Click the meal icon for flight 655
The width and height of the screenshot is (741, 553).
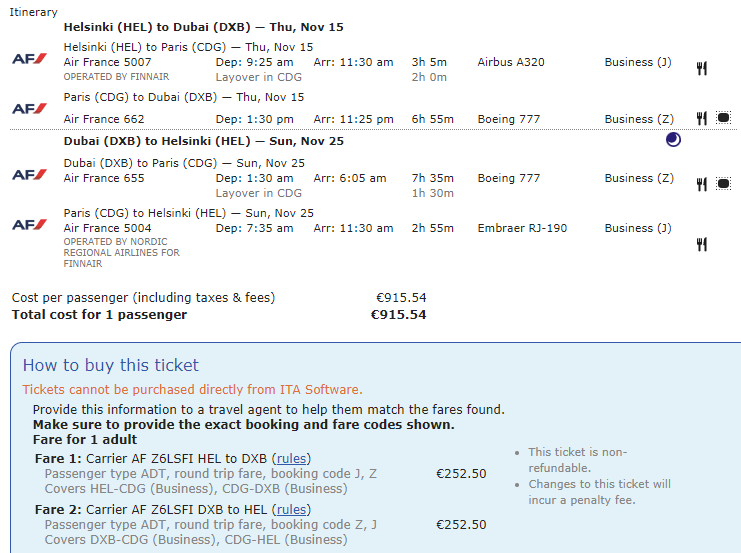pyautogui.click(x=702, y=184)
